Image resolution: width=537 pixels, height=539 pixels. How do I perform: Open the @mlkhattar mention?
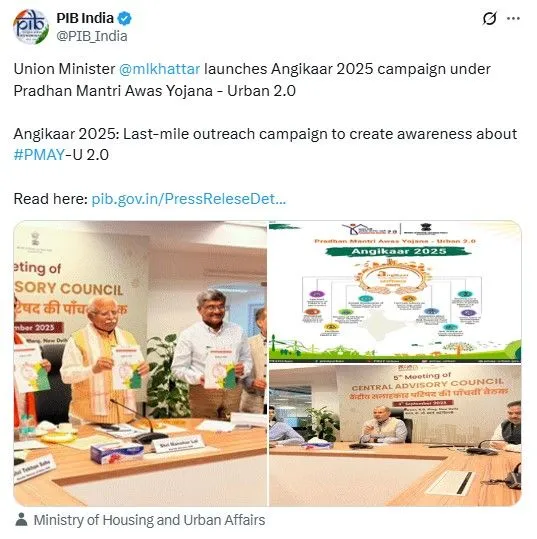(160, 69)
